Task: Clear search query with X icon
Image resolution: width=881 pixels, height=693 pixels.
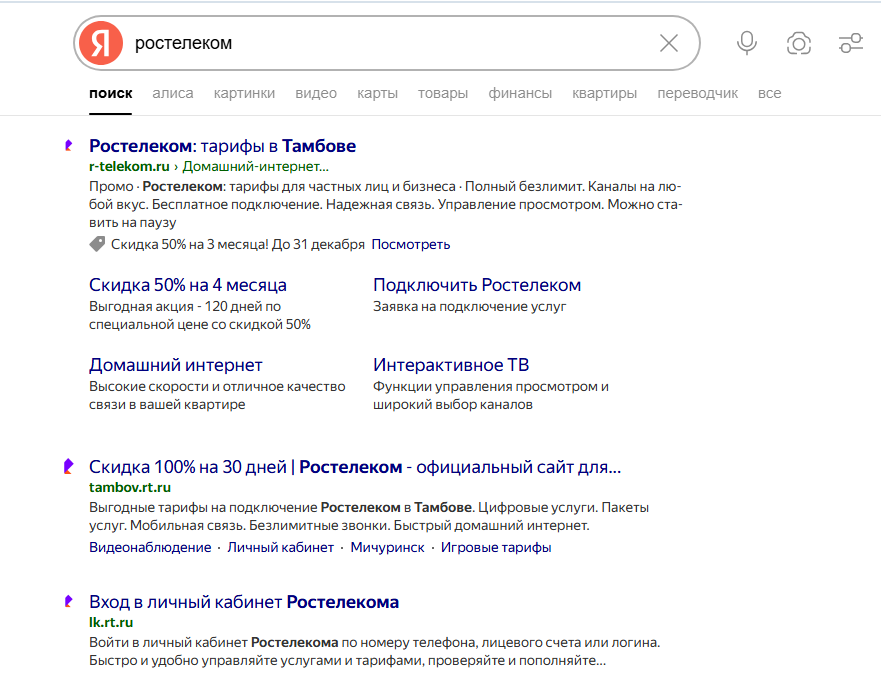Action: 669,43
